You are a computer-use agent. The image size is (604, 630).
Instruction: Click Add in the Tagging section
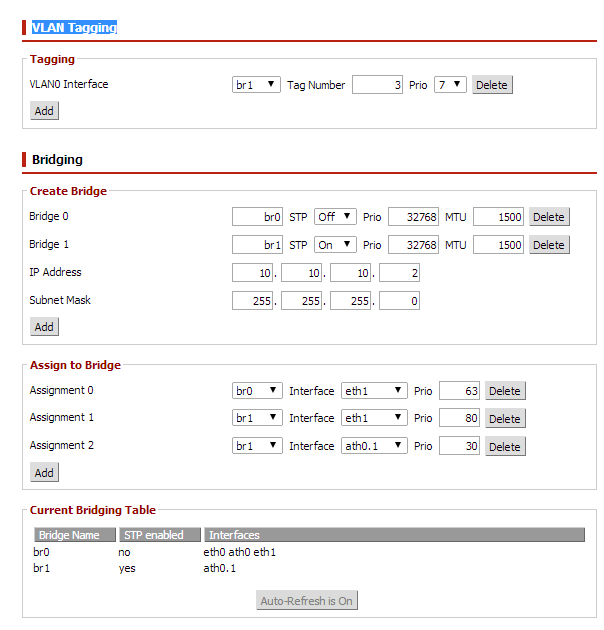44,110
